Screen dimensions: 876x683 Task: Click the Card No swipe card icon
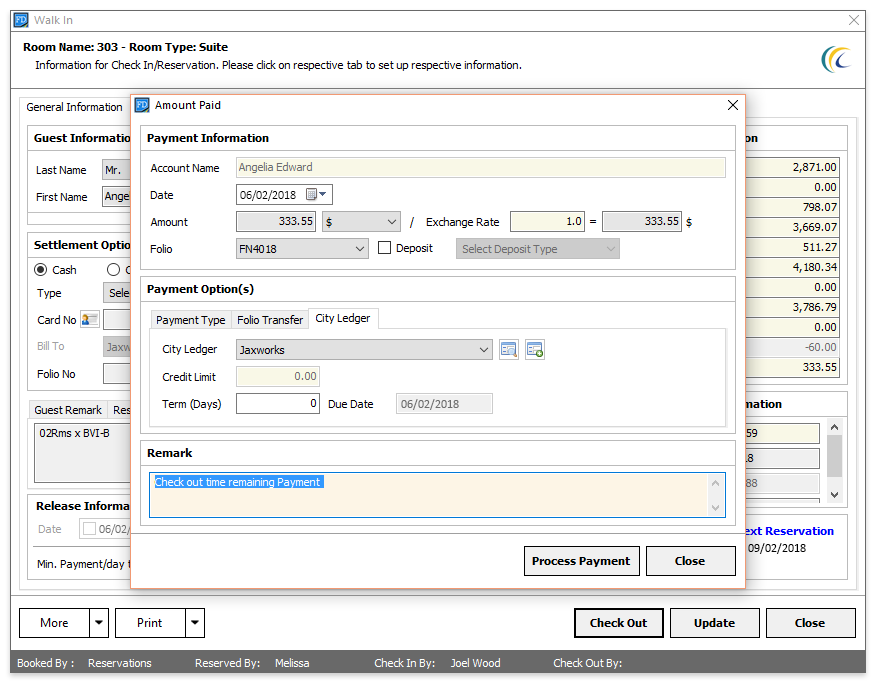(89, 319)
